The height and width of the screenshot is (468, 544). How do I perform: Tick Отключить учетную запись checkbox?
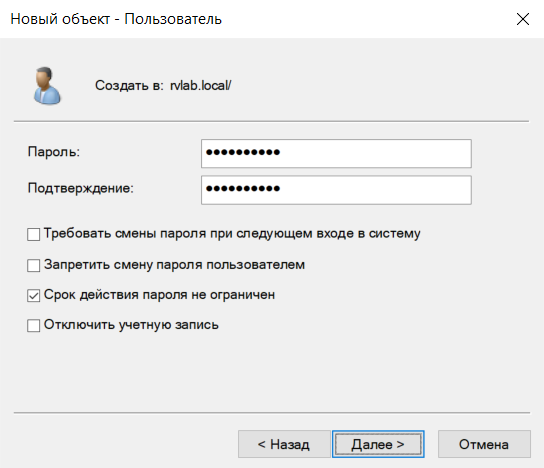coord(34,326)
